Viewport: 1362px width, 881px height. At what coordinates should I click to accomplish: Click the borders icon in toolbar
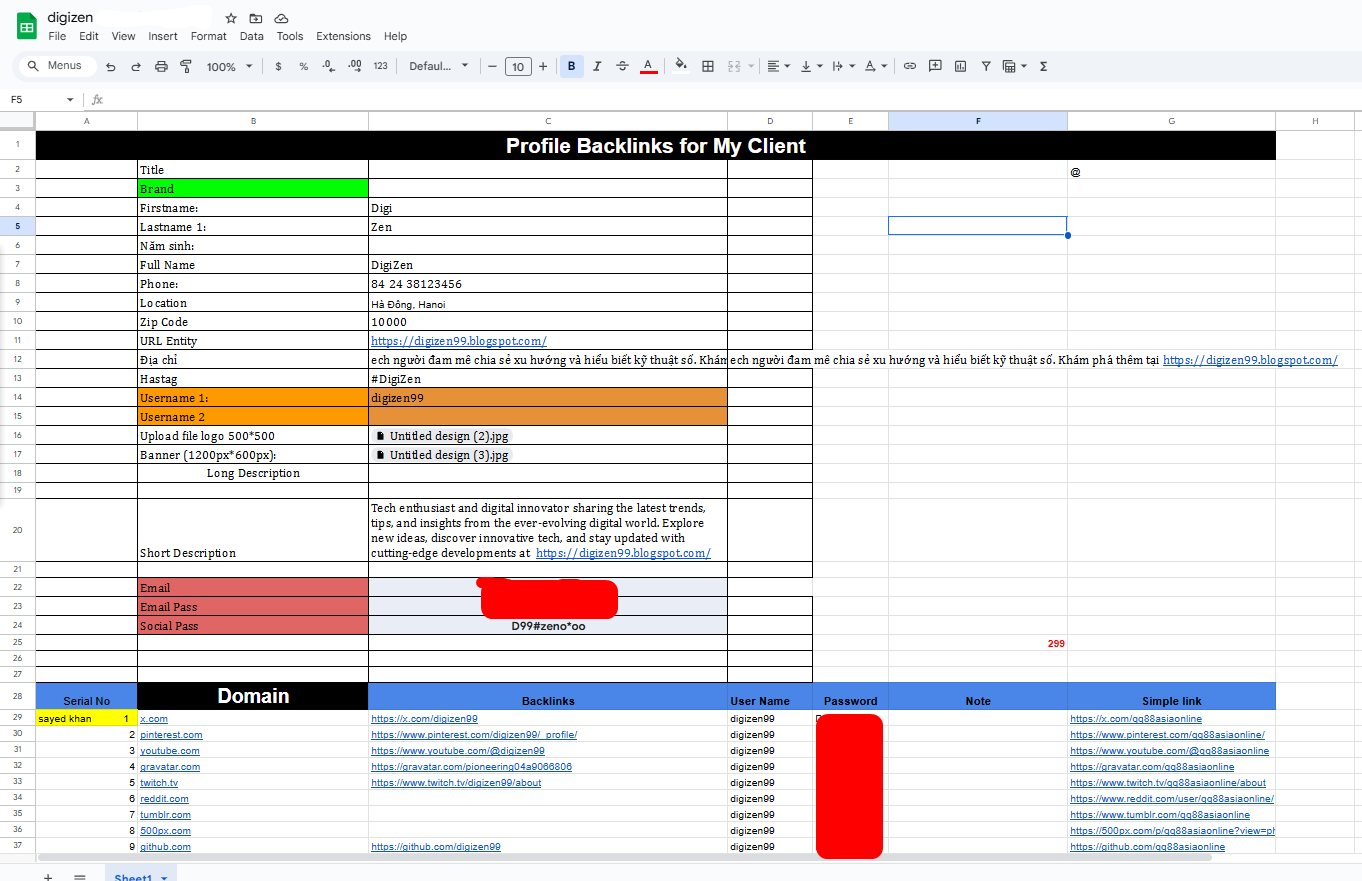coord(708,67)
